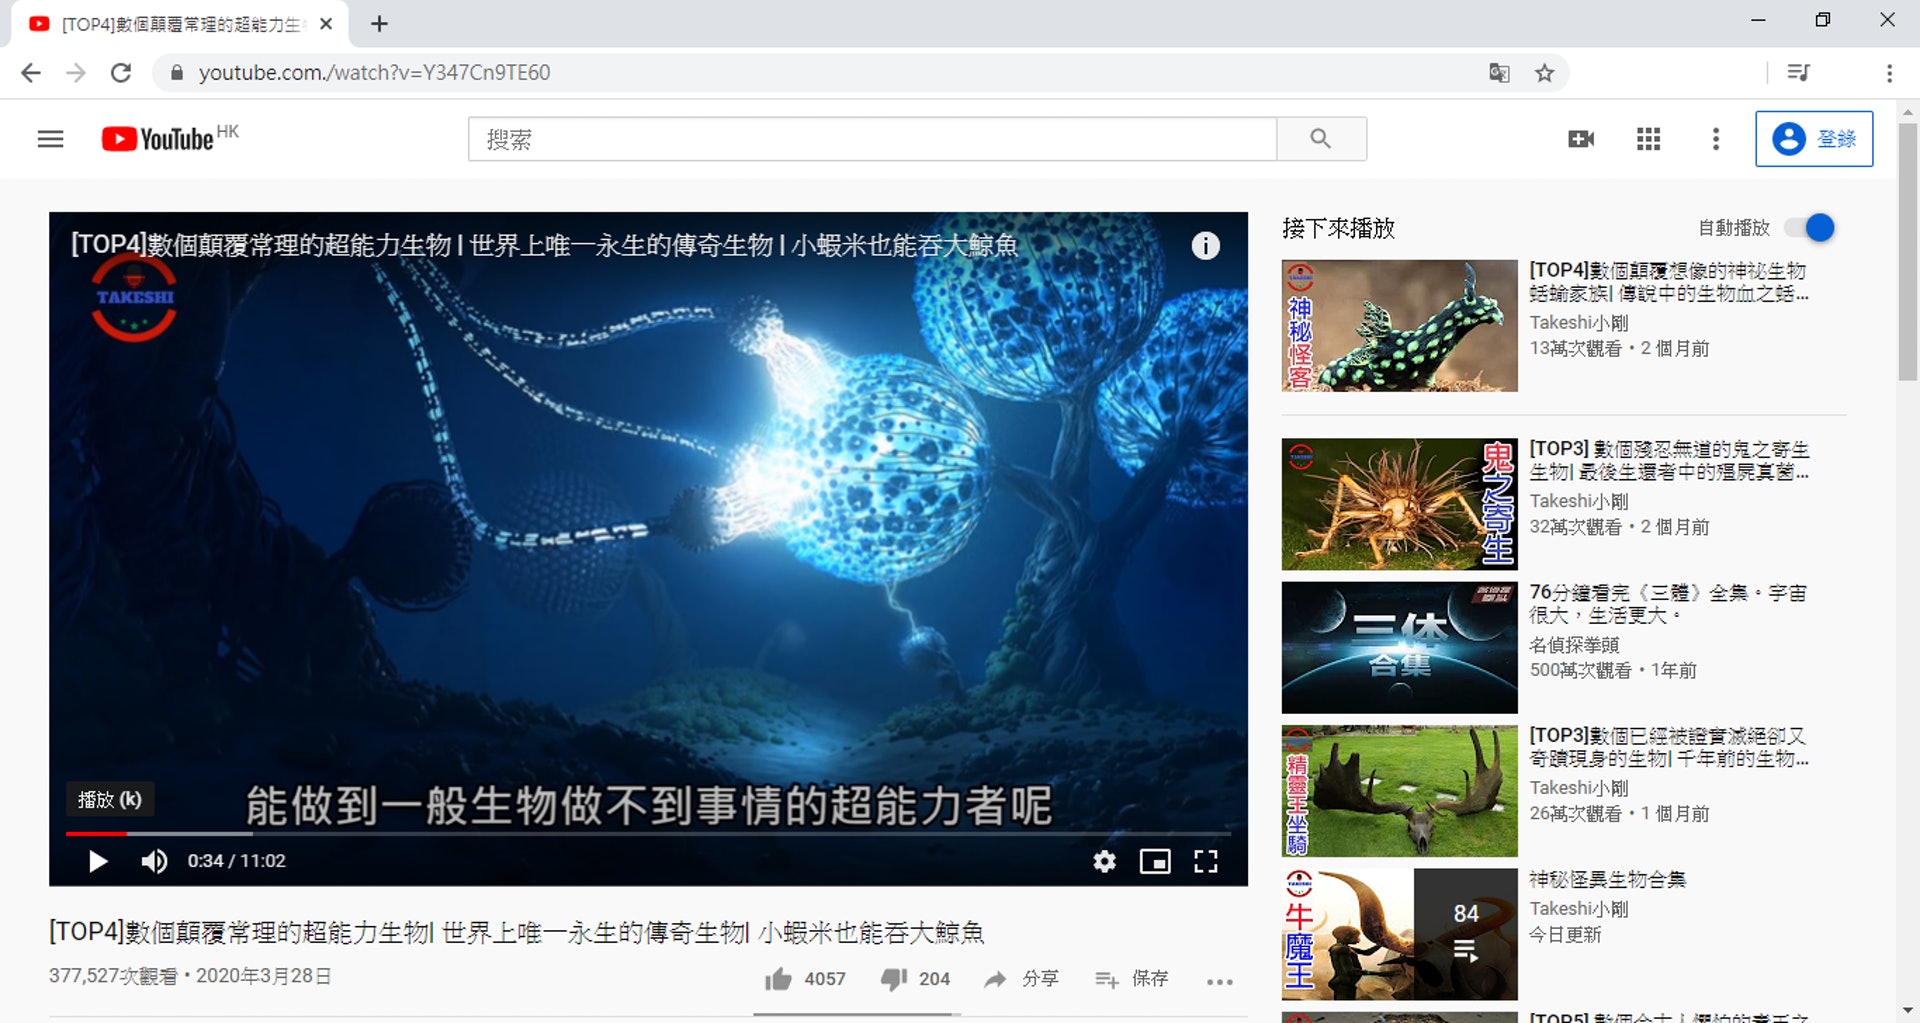This screenshot has height=1023, width=1920.
Task: Restore down the browser window
Action: tap(1823, 20)
